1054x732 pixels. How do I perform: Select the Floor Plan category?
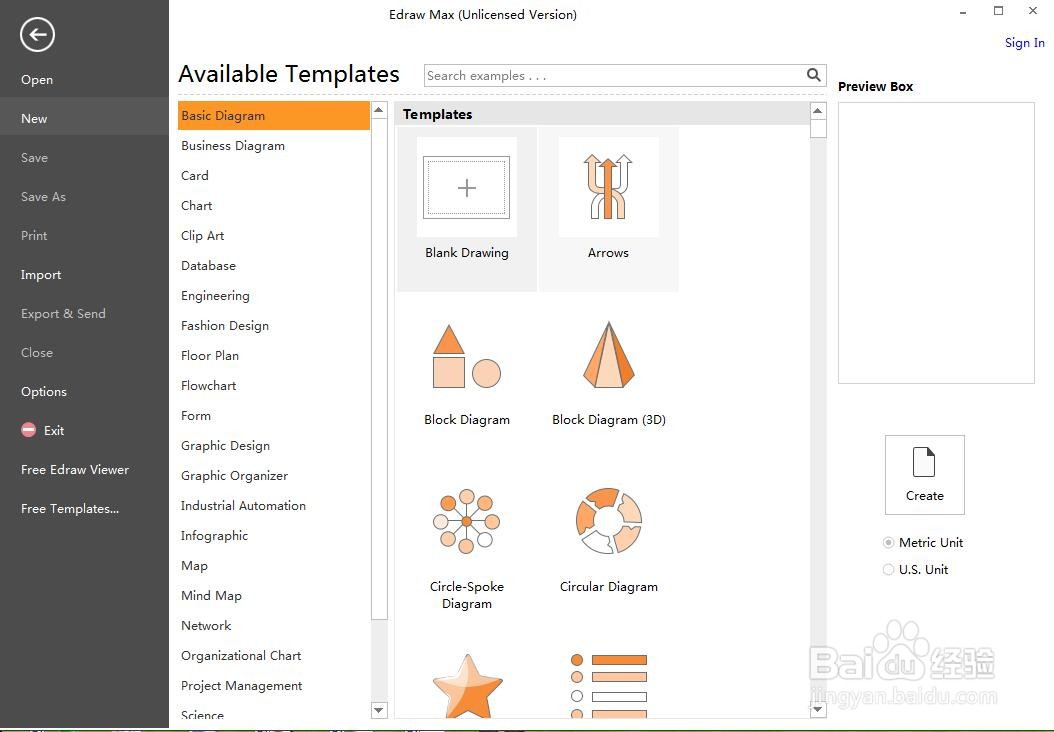(x=210, y=356)
